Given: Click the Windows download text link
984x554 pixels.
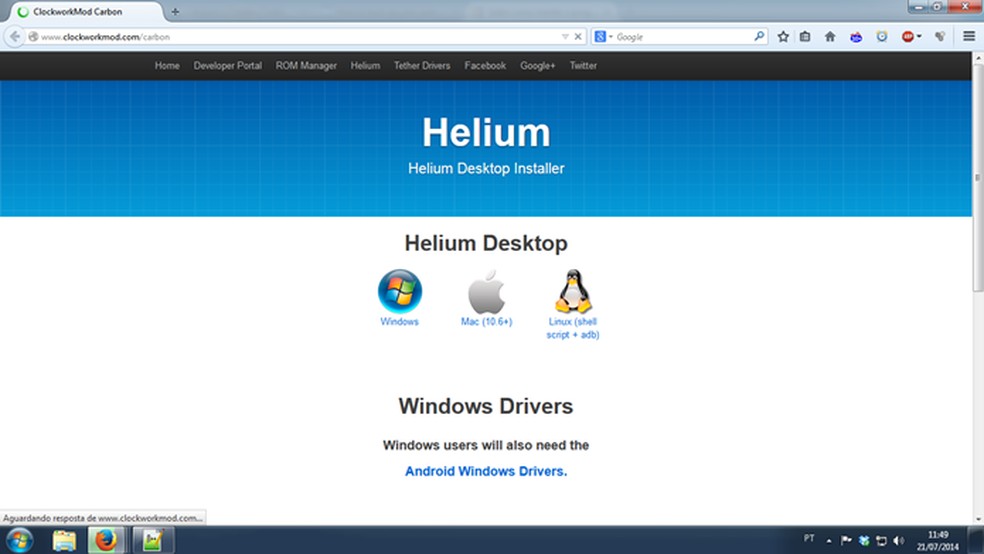Looking at the screenshot, I should [x=400, y=321].
